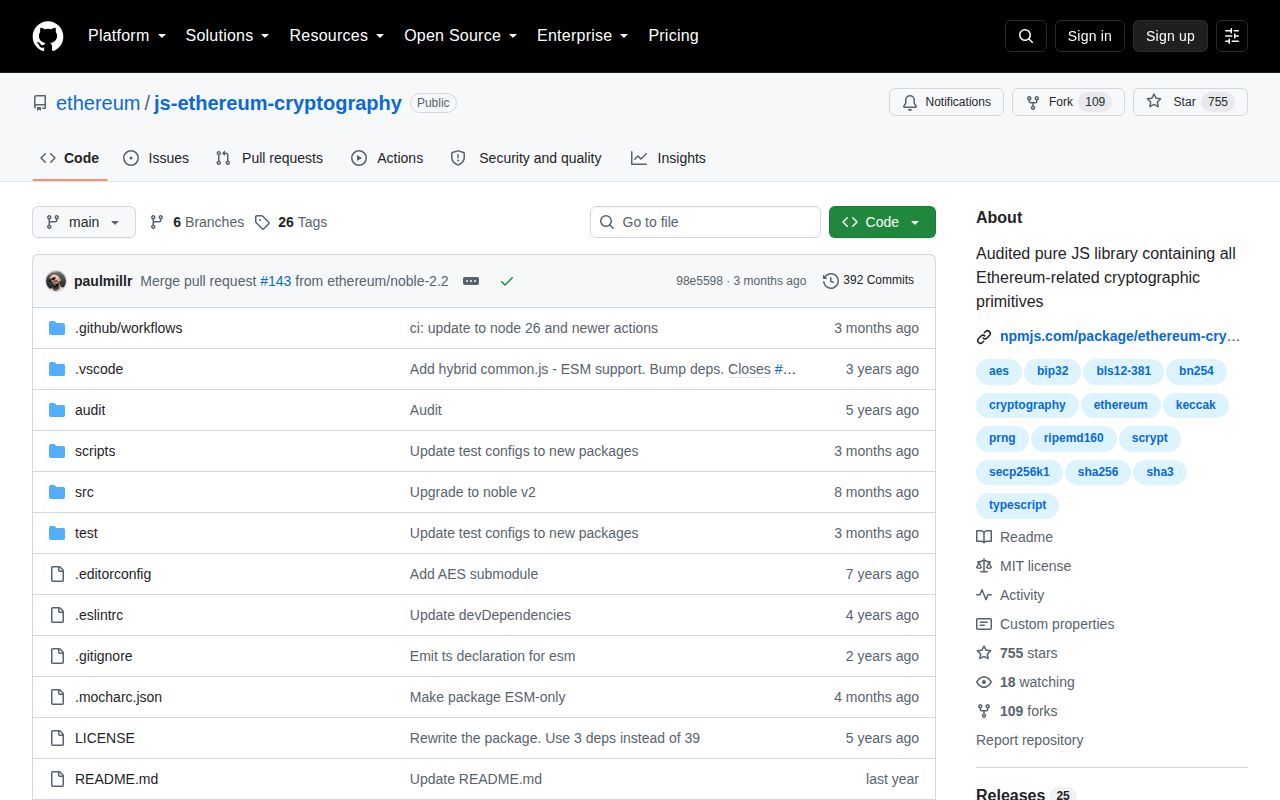The width and height of the screenshot is (1280, 800).
Task: Click the star icon beside 755 stars
Action: click(984, 653)
